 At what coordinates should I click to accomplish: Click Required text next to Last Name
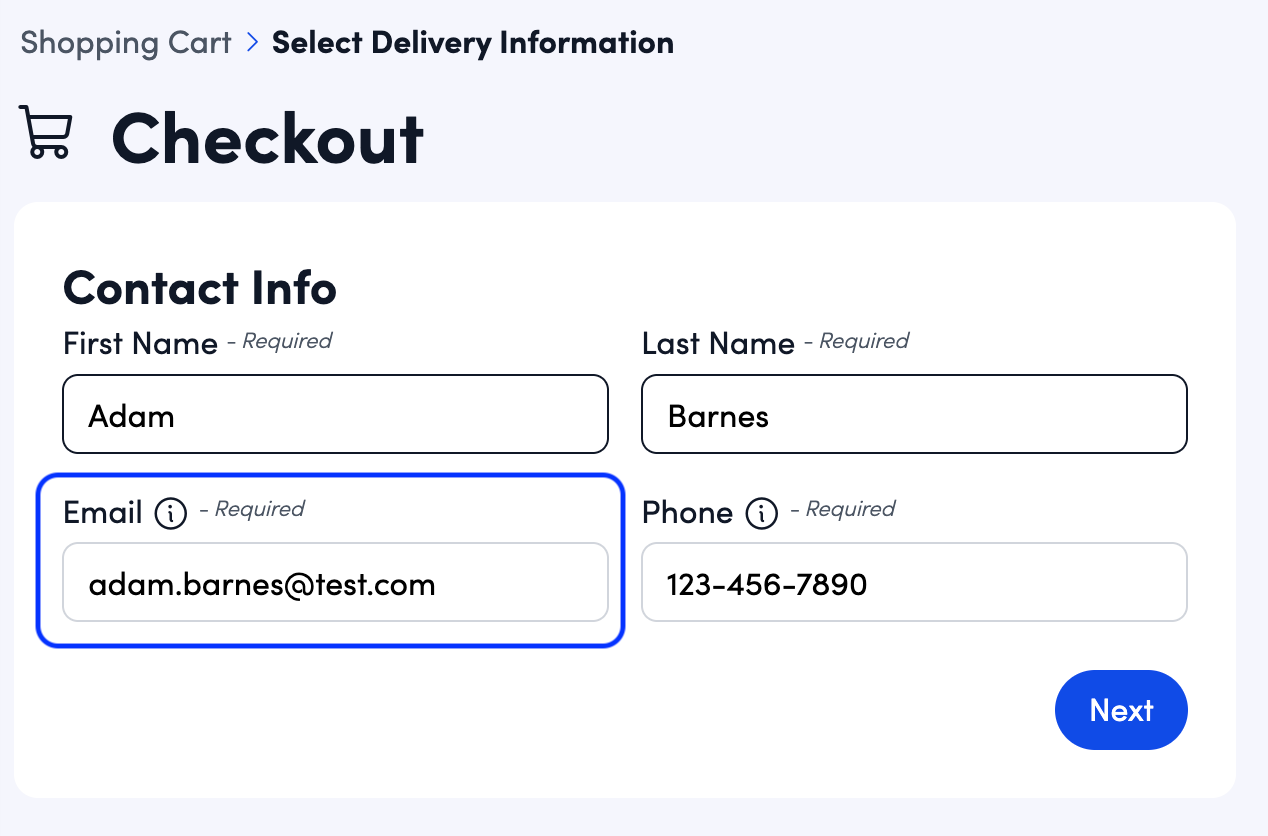863,342
